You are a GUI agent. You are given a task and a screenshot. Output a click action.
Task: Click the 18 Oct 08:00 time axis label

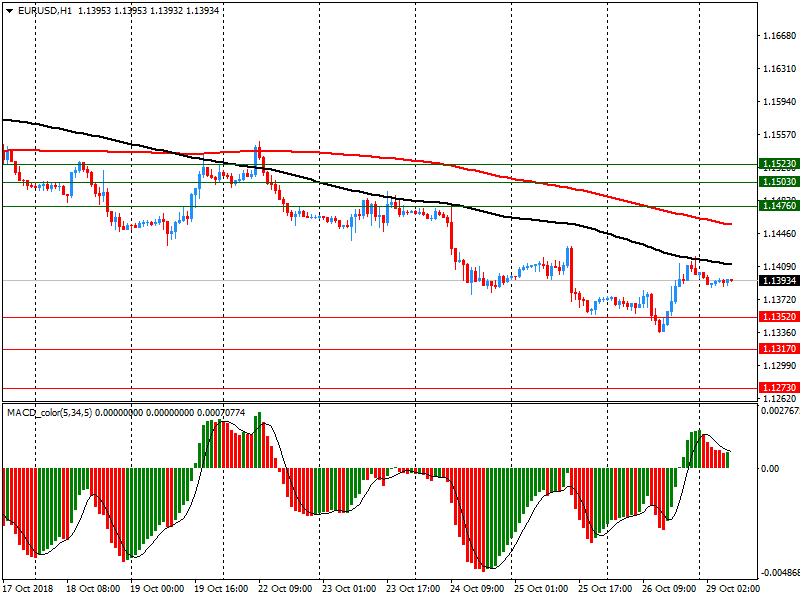93,589
